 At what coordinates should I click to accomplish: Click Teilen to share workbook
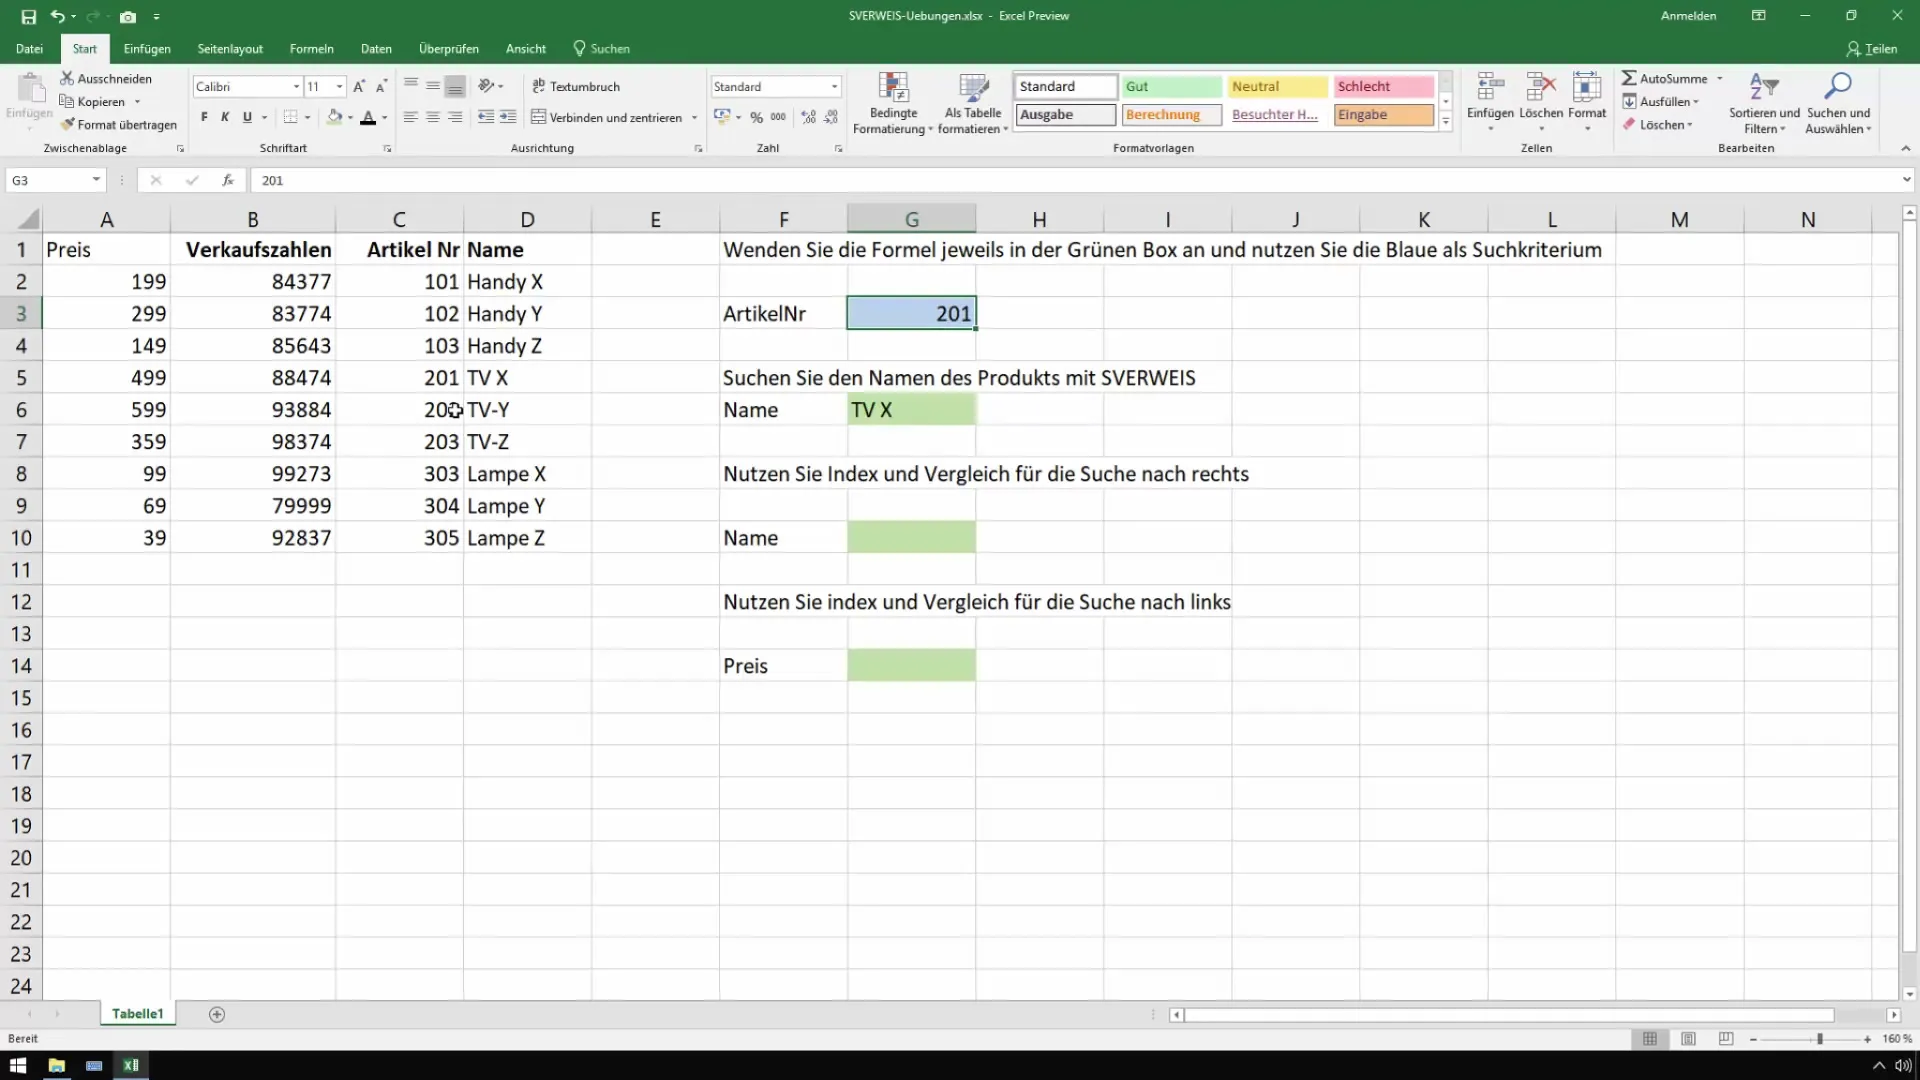point(1871,48)
